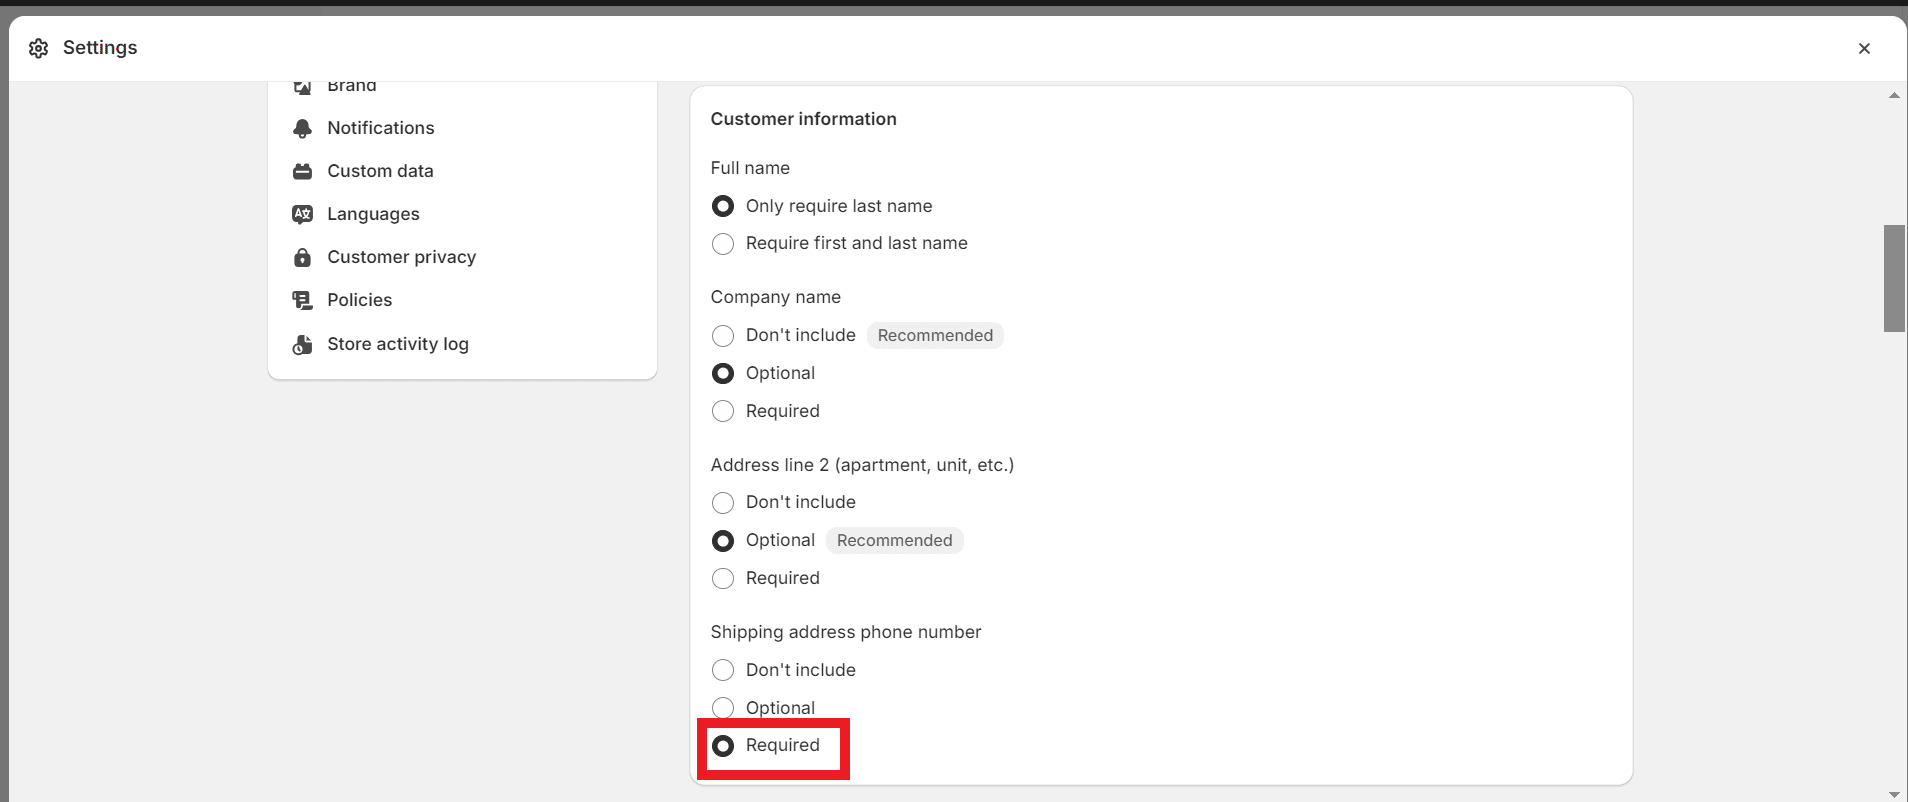Set Company name to Don't include
1908x802 pixels.
(x=723, y=335)
